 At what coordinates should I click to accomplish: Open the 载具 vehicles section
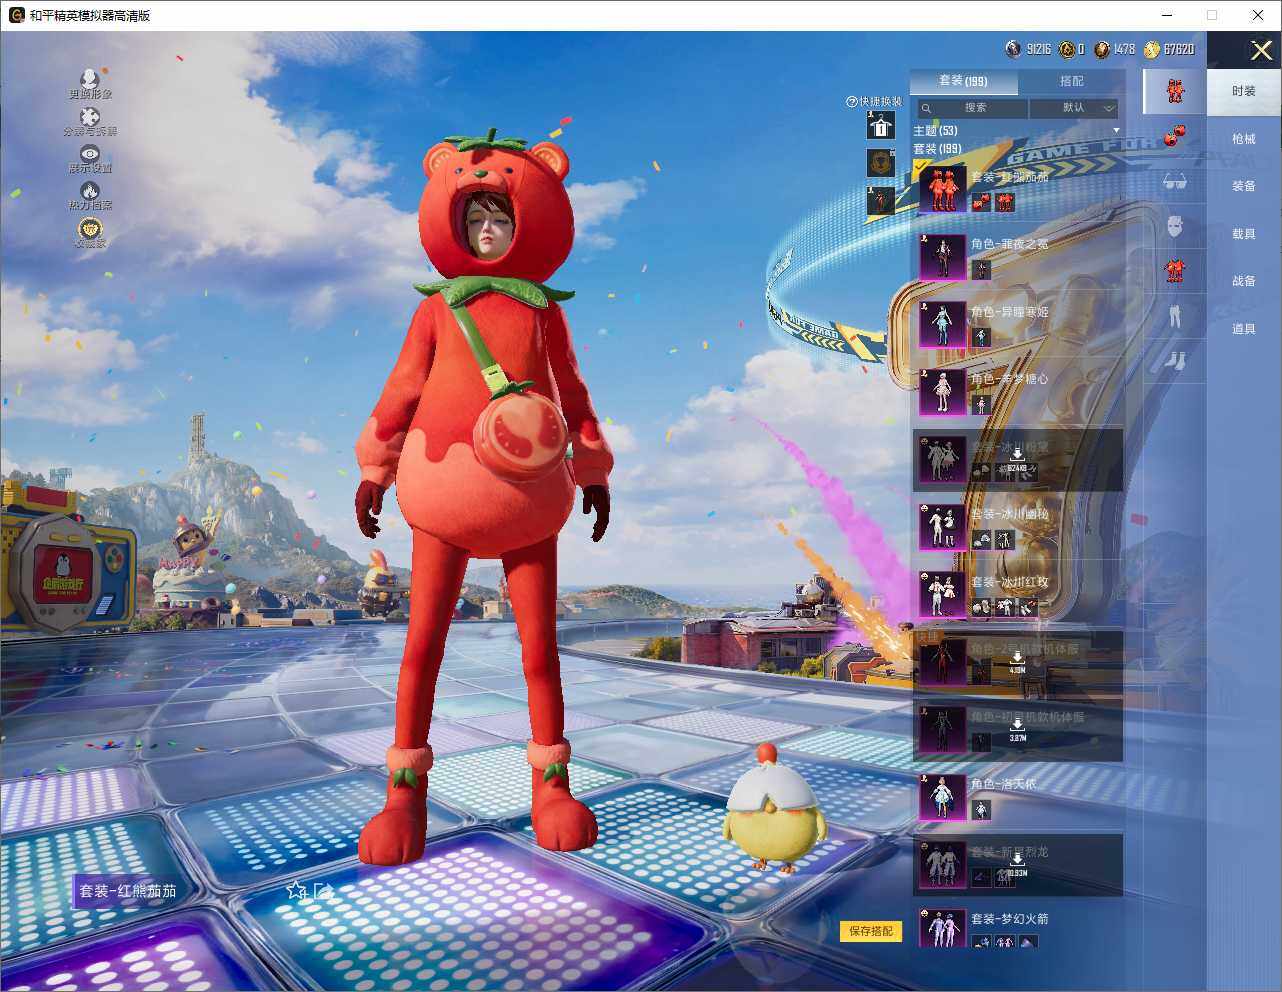pyautogui.click(x=1244, y=234)
